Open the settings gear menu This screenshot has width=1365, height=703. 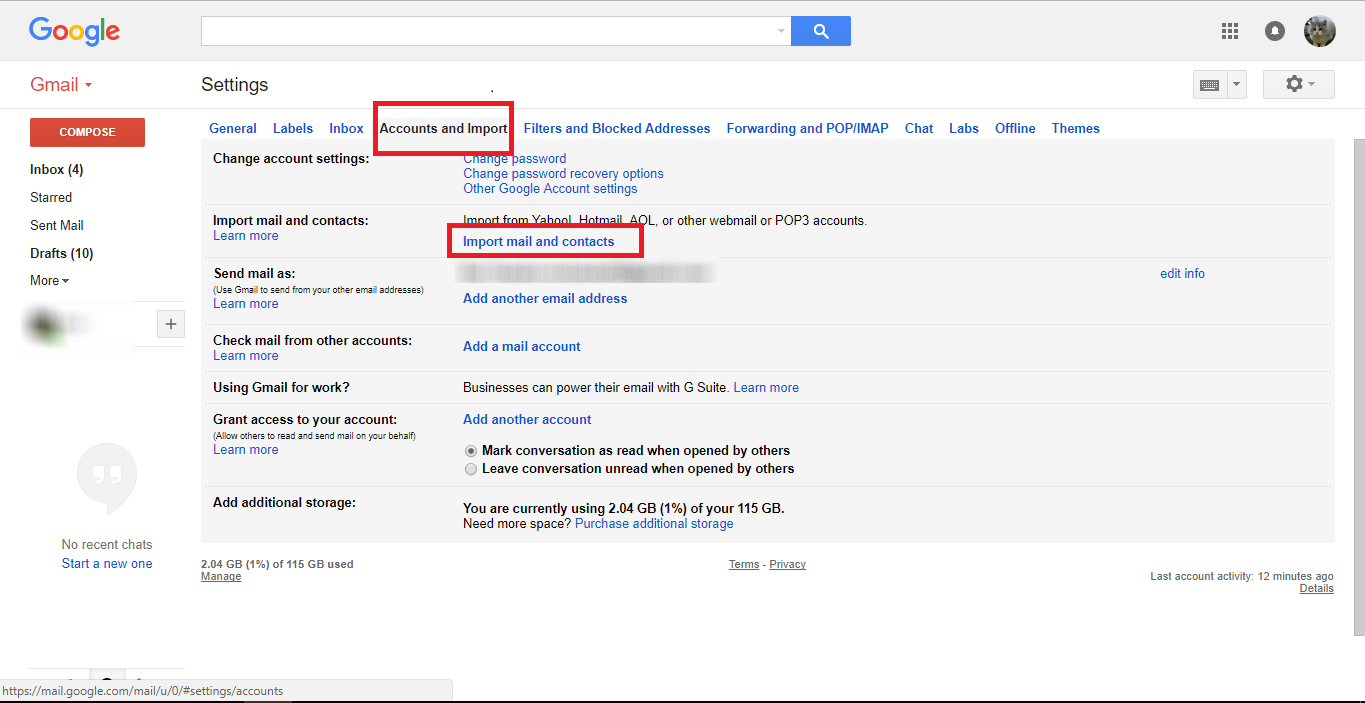1298,85
